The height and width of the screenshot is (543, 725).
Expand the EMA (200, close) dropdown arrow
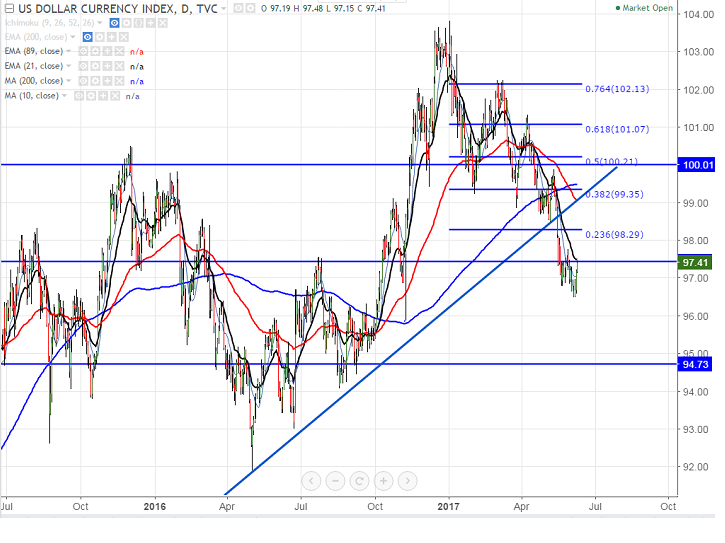click(73, 37)
